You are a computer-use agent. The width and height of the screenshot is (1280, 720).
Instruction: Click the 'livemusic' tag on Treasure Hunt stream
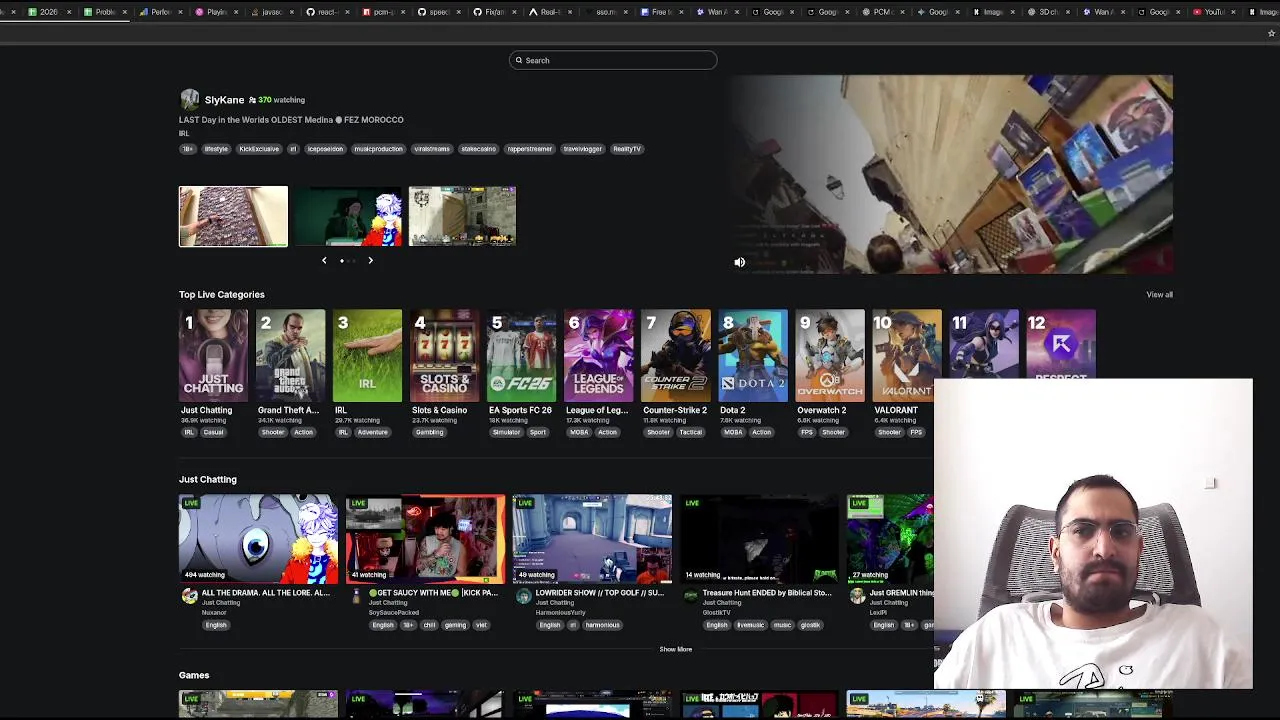750,625
